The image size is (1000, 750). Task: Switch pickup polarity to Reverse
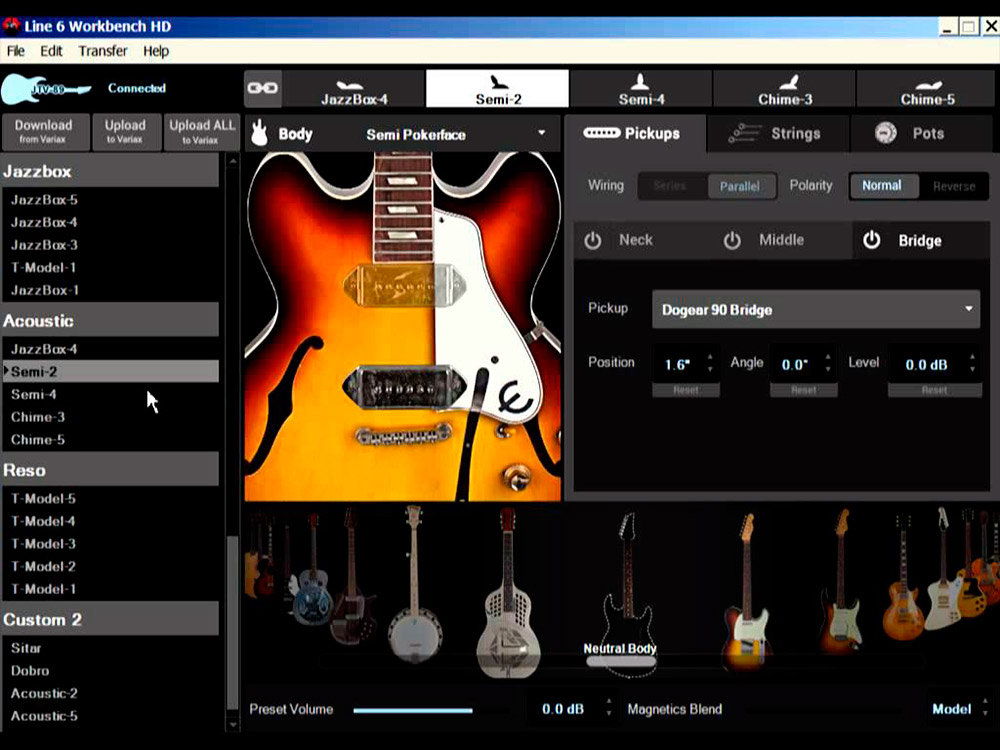[x=954, y=186]
